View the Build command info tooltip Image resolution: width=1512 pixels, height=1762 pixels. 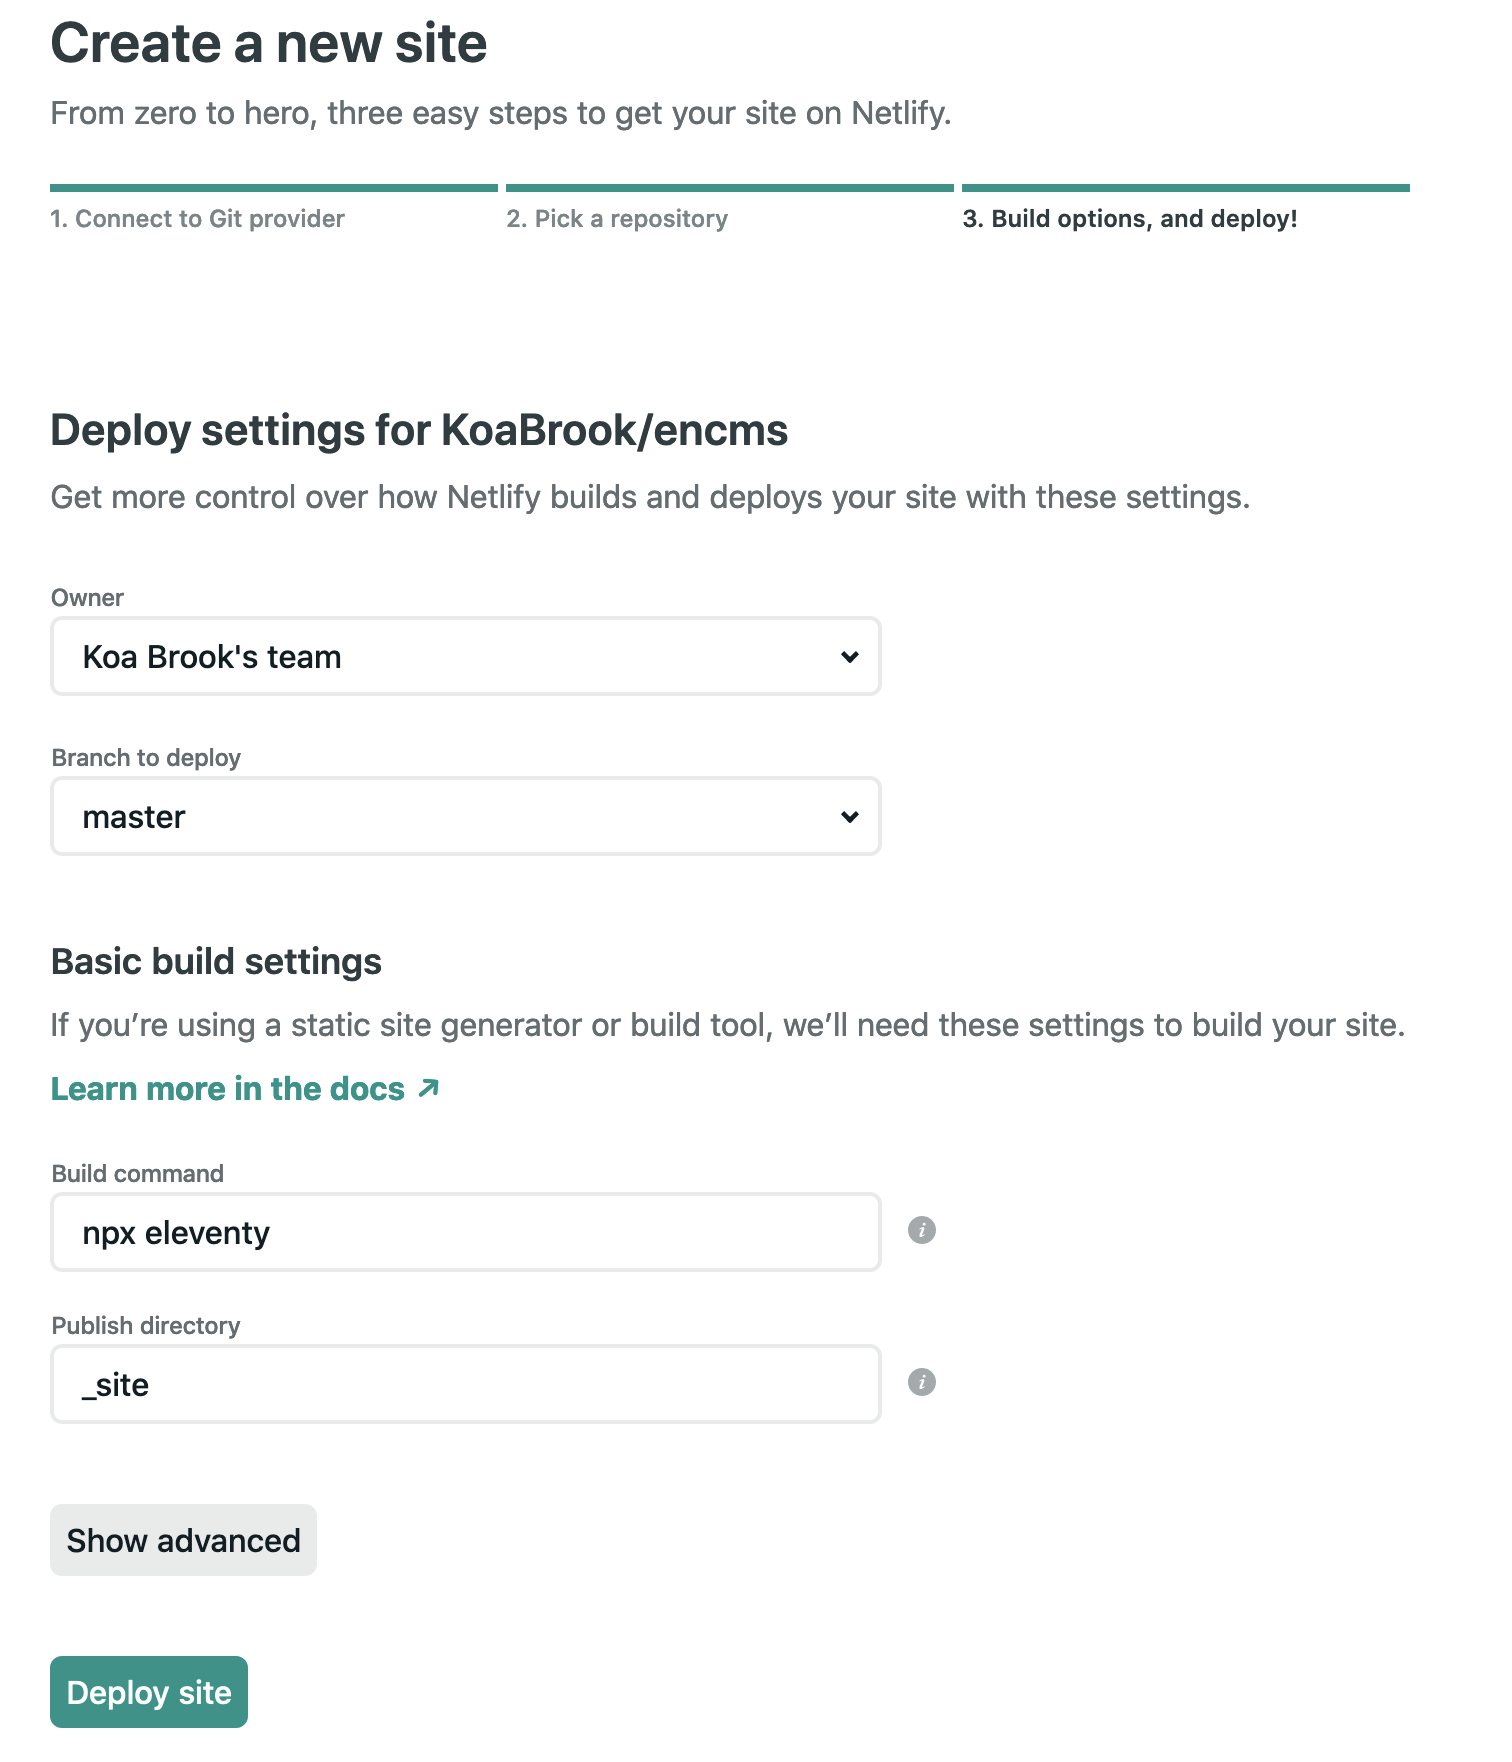(922, 1231)
